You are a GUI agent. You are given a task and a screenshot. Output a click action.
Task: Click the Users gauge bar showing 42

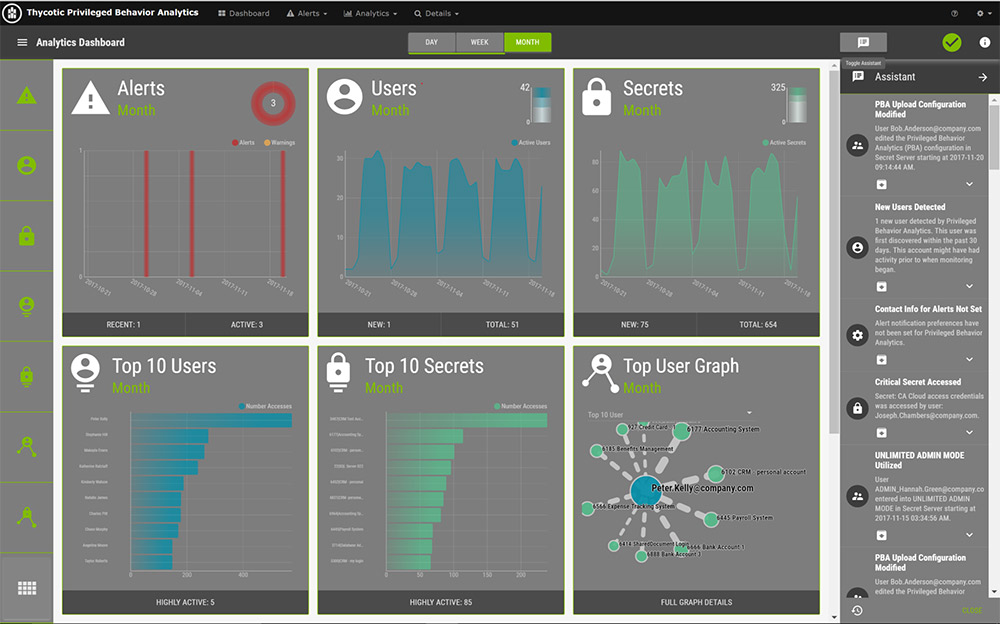(541, 105)
